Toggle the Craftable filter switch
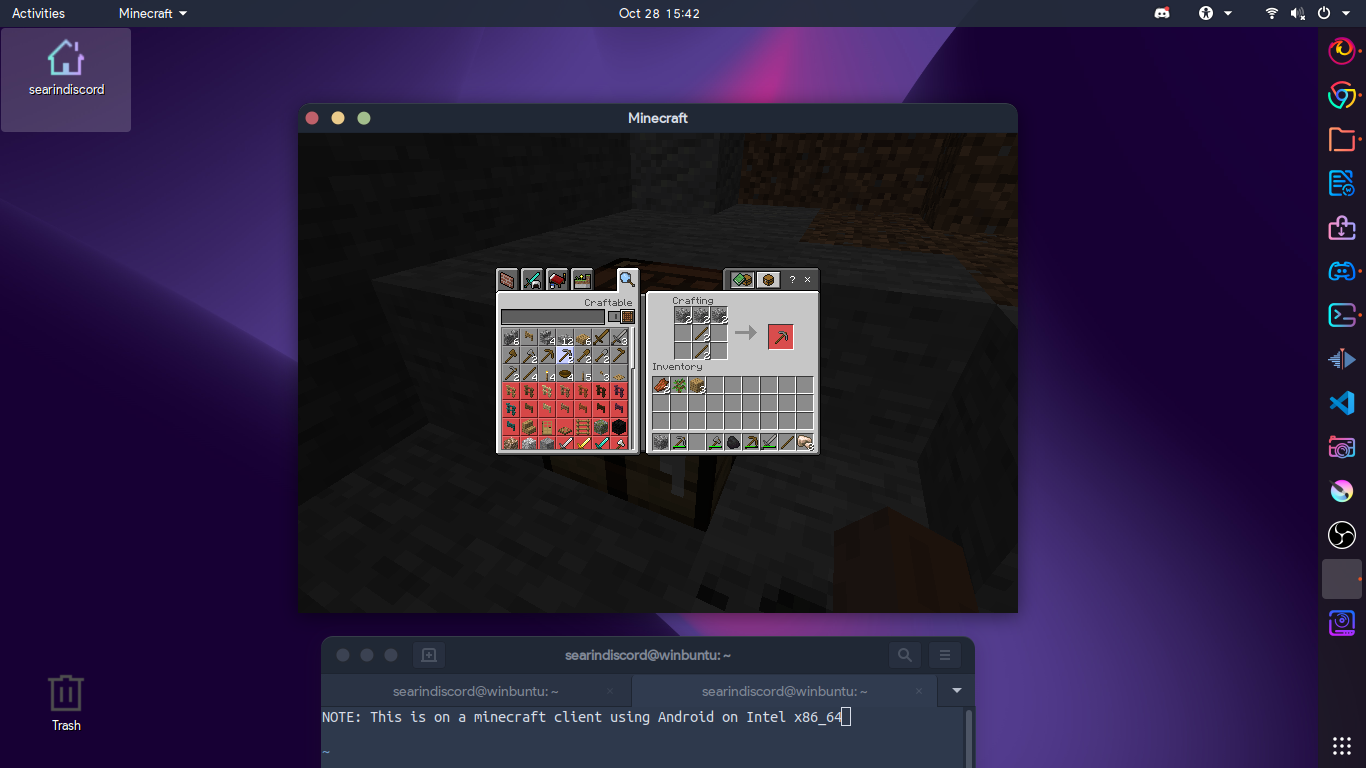 (621, 317)
